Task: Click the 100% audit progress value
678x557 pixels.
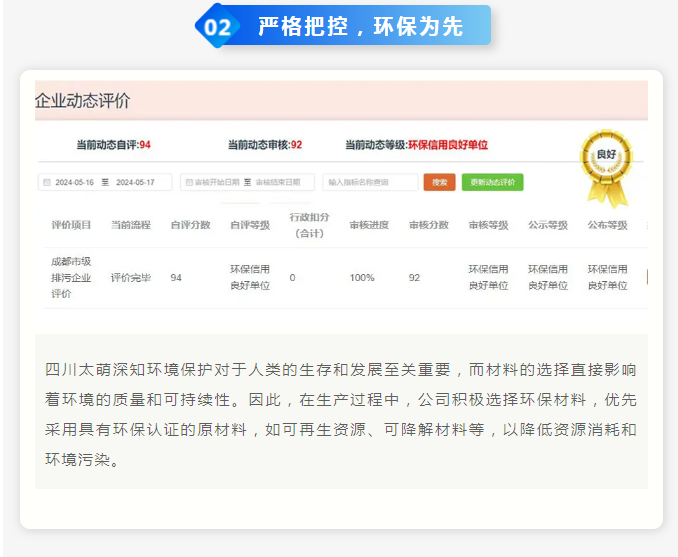Action: 362,277
